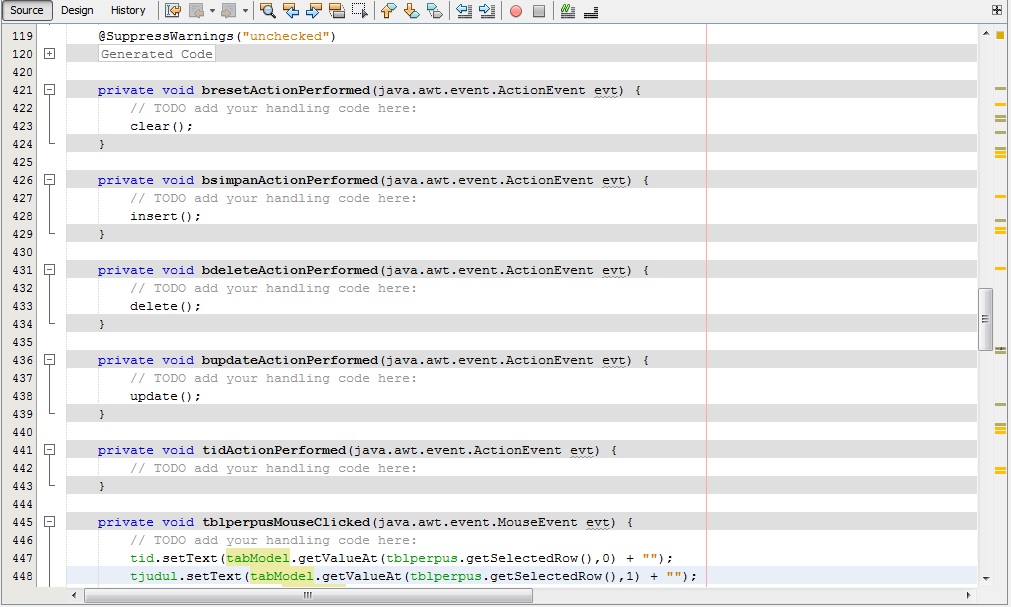Open the Forward navigation dropdown arrow
This screenshot has width=1011, height=607.
[243, 11]
